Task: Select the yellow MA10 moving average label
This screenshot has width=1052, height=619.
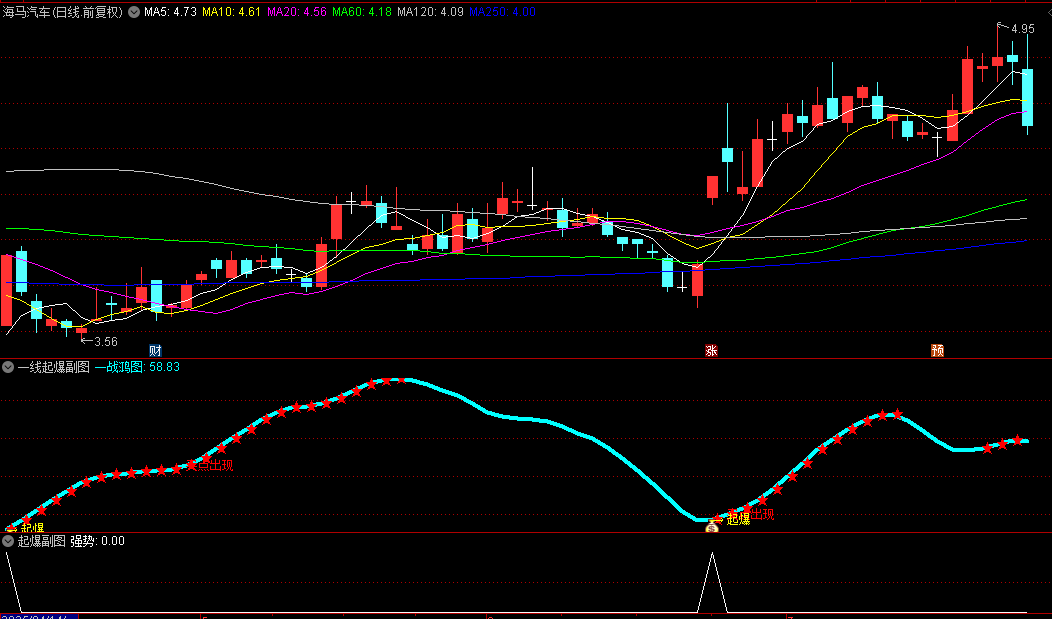Action: tap(231, 11)
